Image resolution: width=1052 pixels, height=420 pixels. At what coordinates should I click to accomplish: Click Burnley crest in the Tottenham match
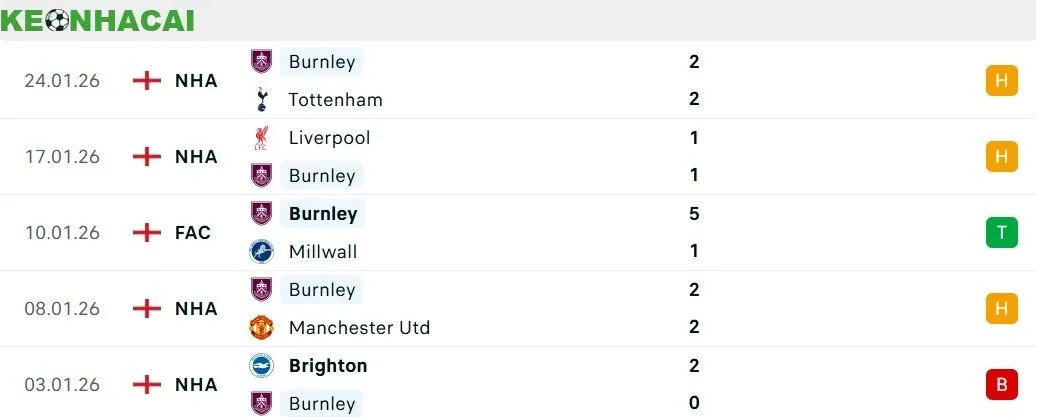point(261,62)
